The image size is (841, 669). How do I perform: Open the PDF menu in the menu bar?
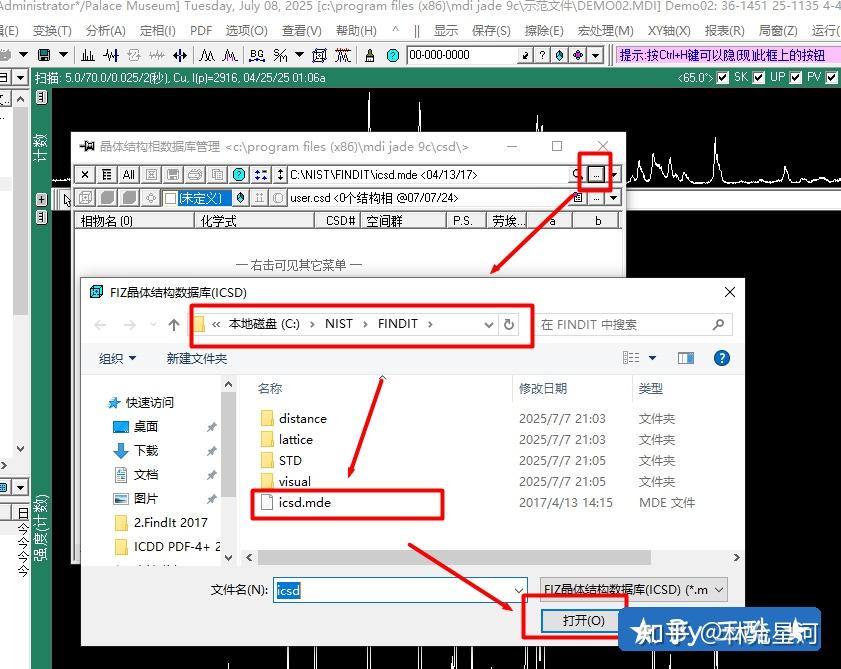199,30
